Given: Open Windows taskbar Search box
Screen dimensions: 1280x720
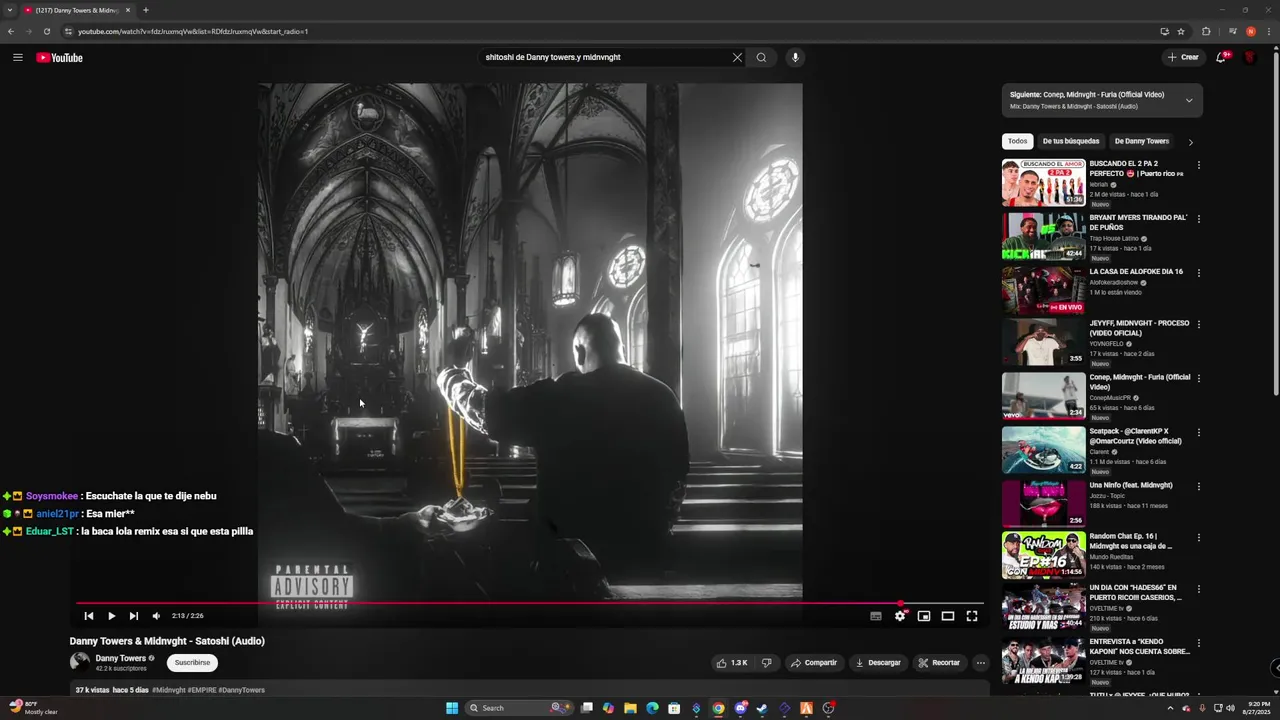Looking at the screenshot, I should pos(520,708).
